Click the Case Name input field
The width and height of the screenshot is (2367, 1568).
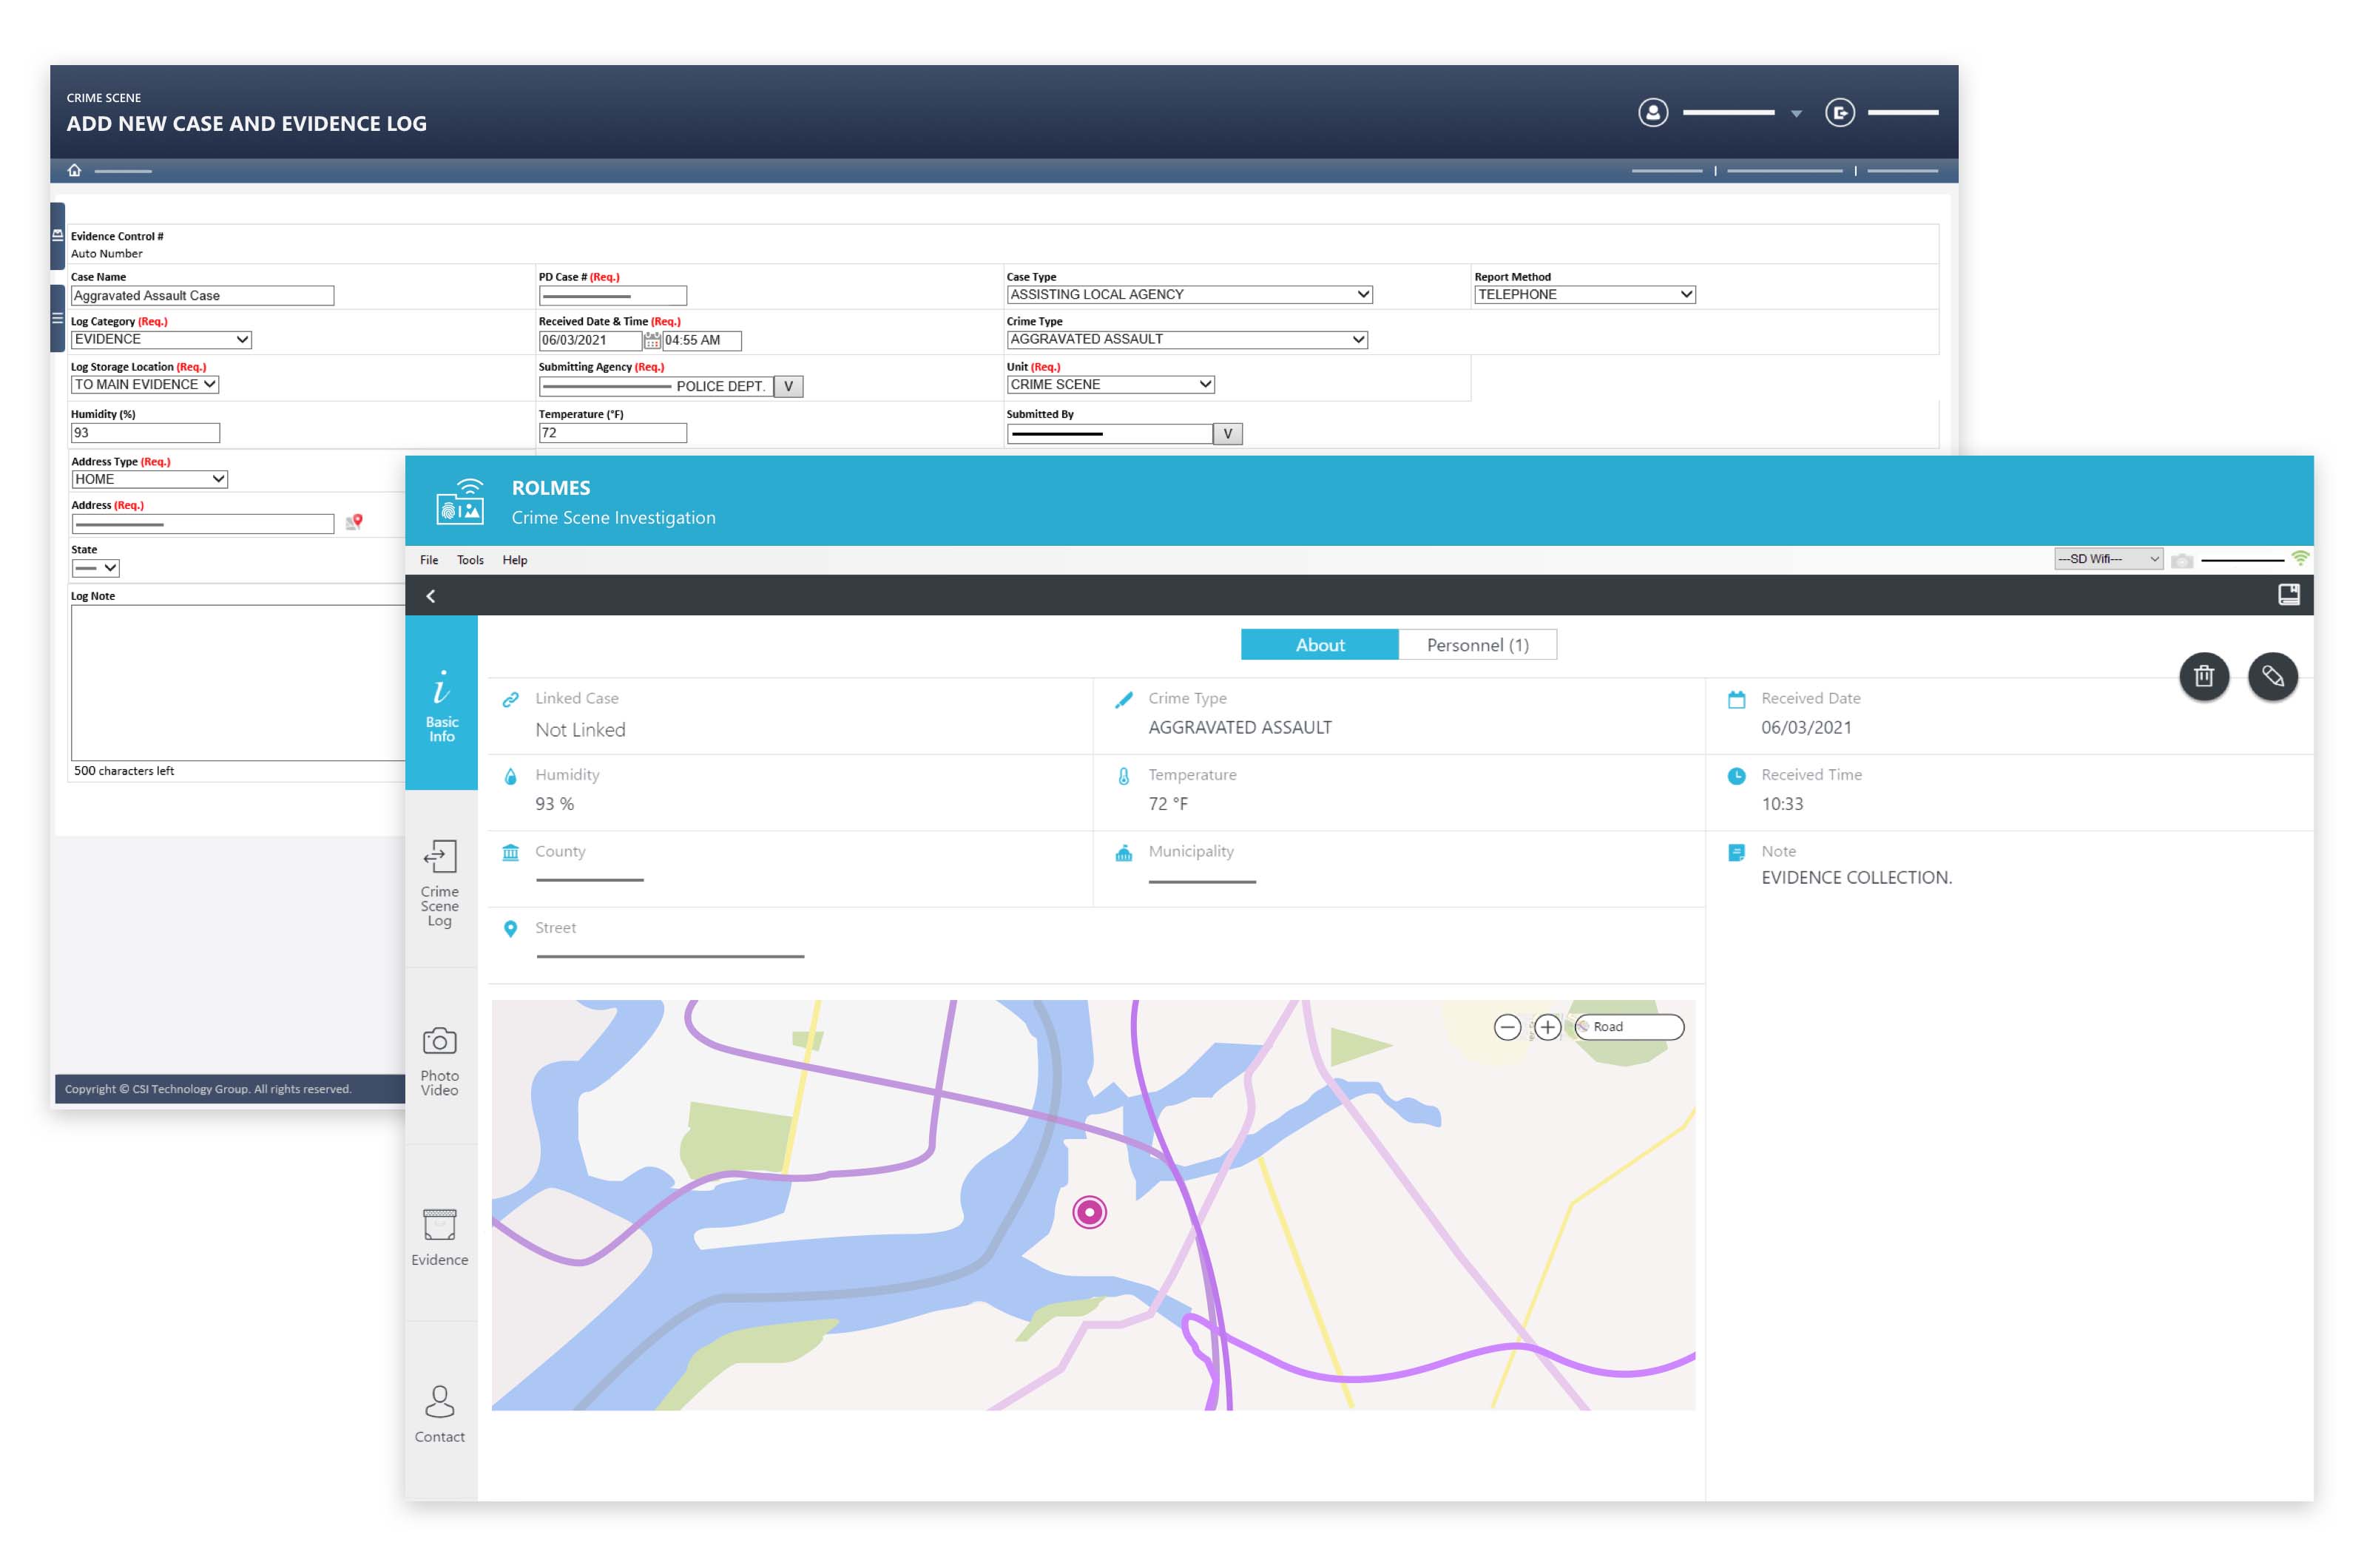[x=202, y=296]
